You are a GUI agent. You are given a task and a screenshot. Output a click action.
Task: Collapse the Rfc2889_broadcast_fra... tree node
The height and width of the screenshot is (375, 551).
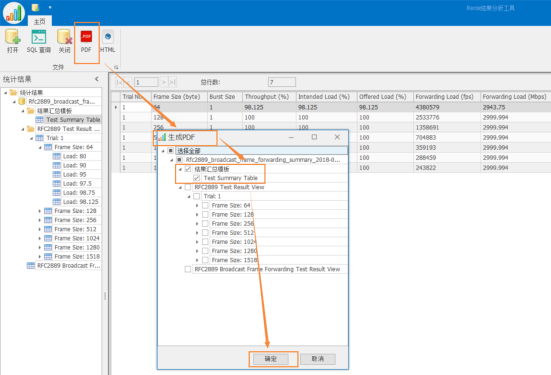[14, 102]
